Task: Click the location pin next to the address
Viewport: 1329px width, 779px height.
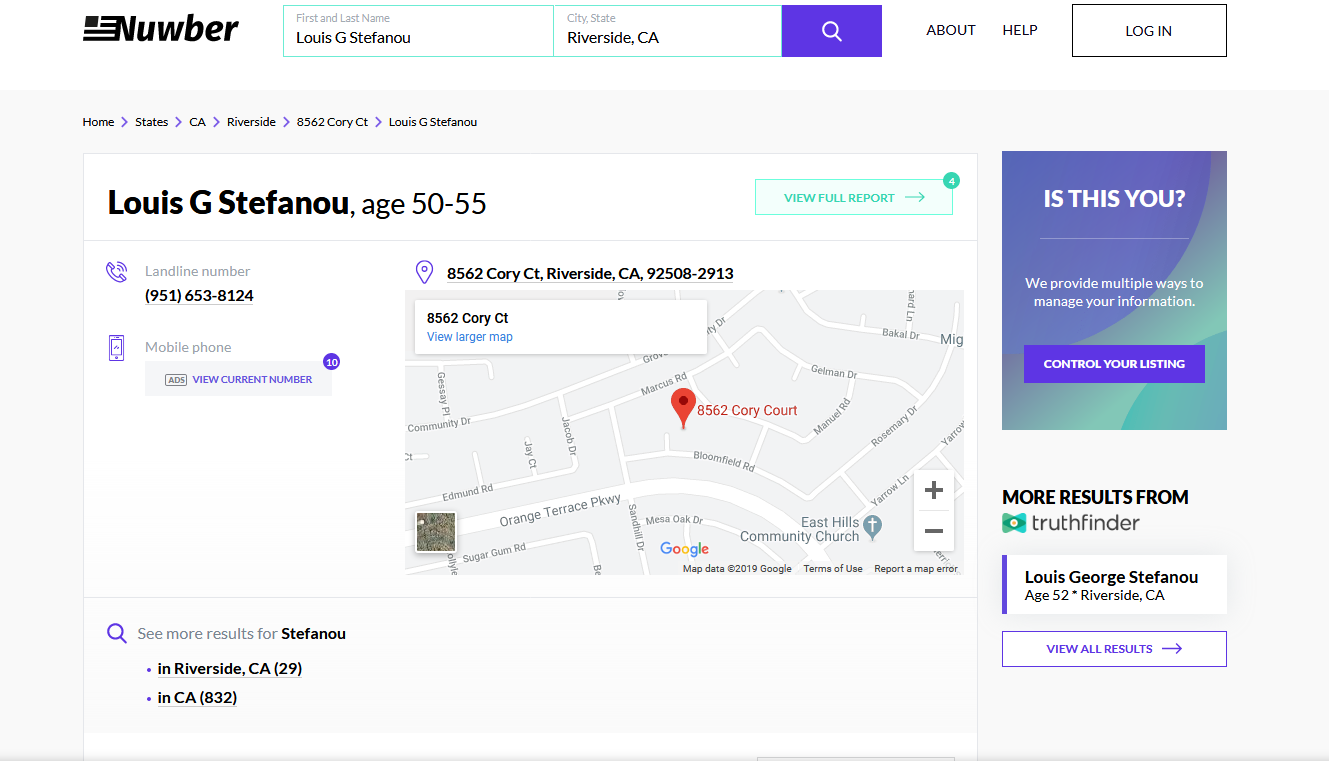Action: tap(424, 270)
